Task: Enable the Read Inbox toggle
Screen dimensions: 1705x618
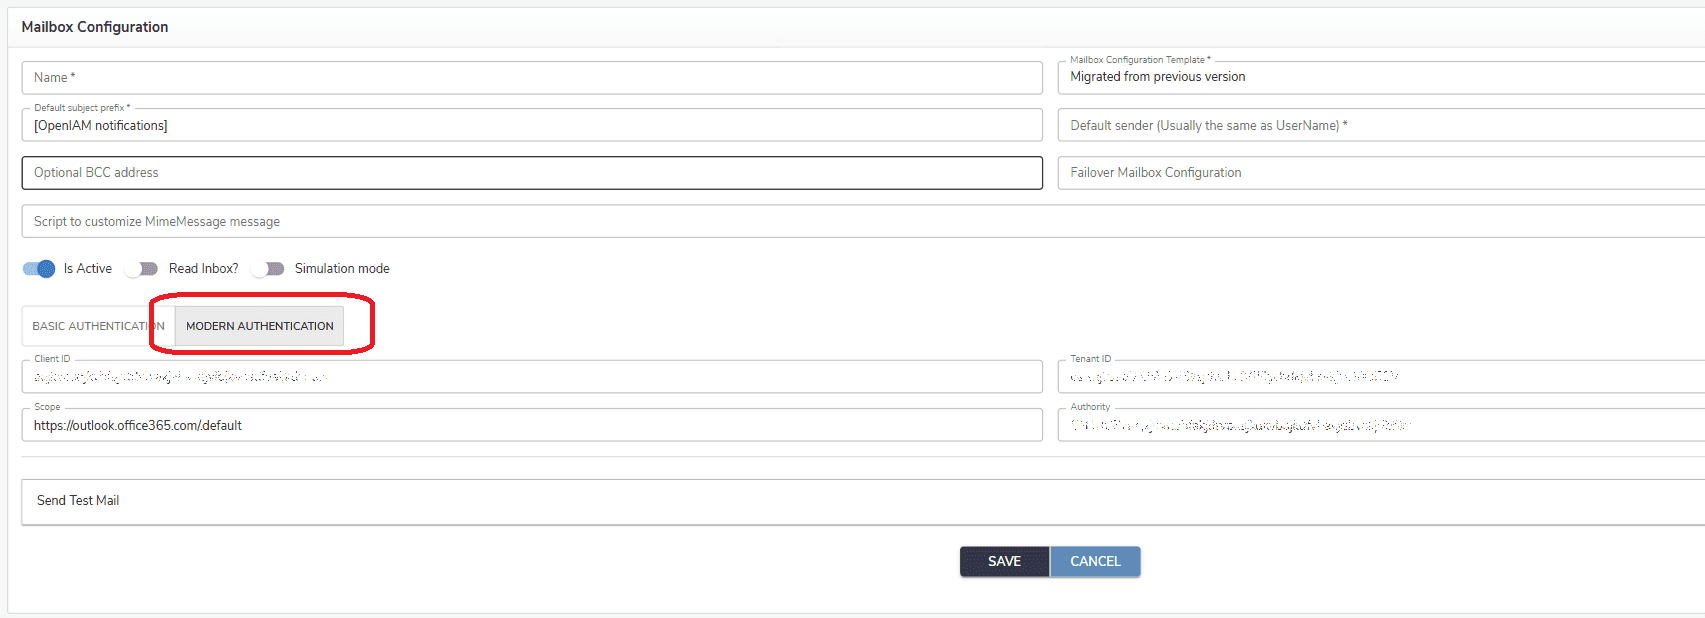Action: pos(142,268)
